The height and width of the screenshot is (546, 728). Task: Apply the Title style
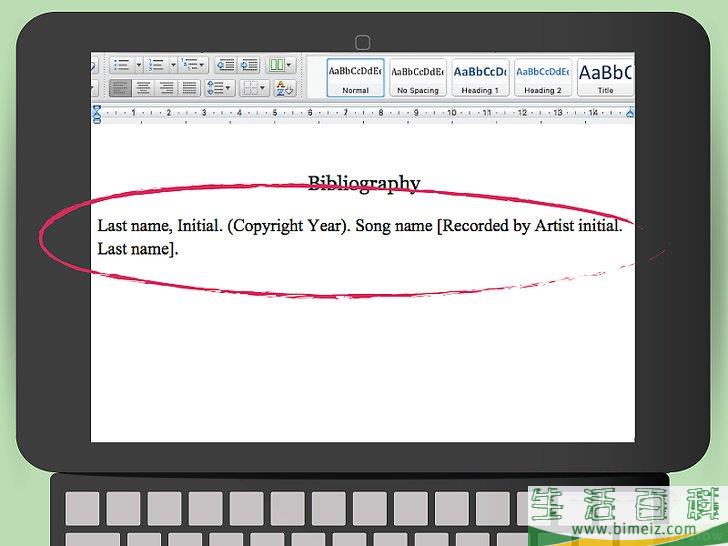(605, 77)
